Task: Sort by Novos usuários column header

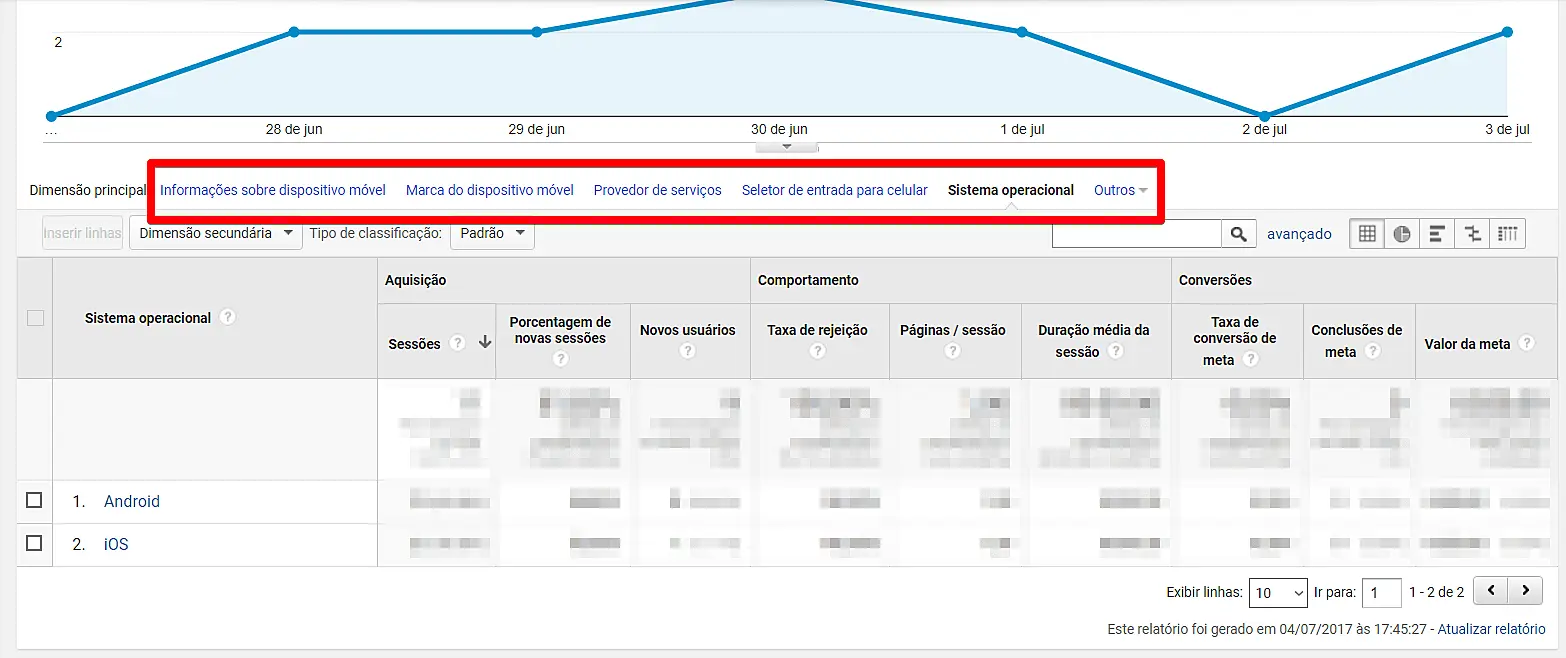Action: (688, 330)
